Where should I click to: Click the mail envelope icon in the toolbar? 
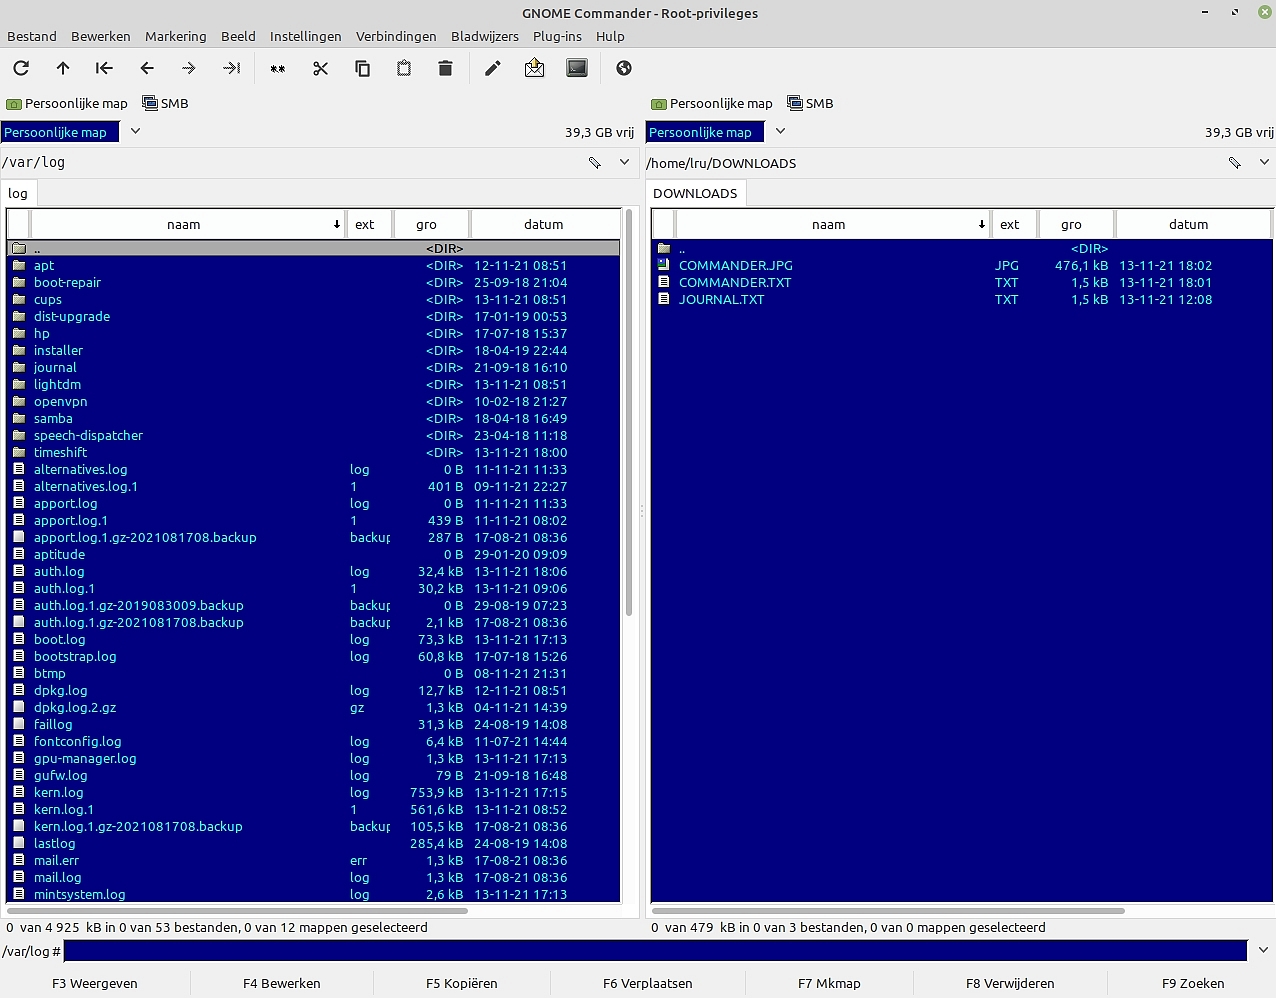coord(534,68)
